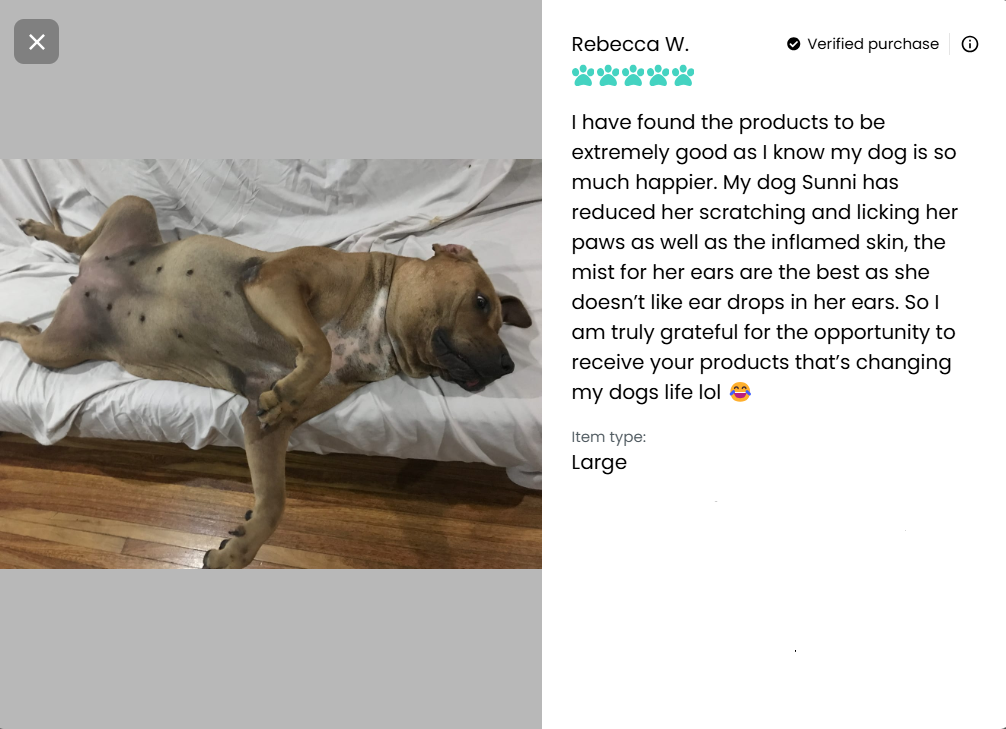The image size is (1006, 729).
Task: Click the fourth paw rating icon
Action: click(658, 76)
